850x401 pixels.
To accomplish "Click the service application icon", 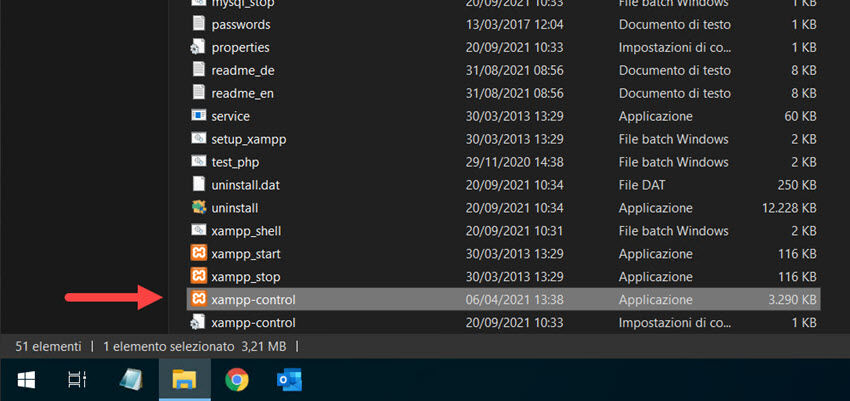I will click(x=198, y=116).
